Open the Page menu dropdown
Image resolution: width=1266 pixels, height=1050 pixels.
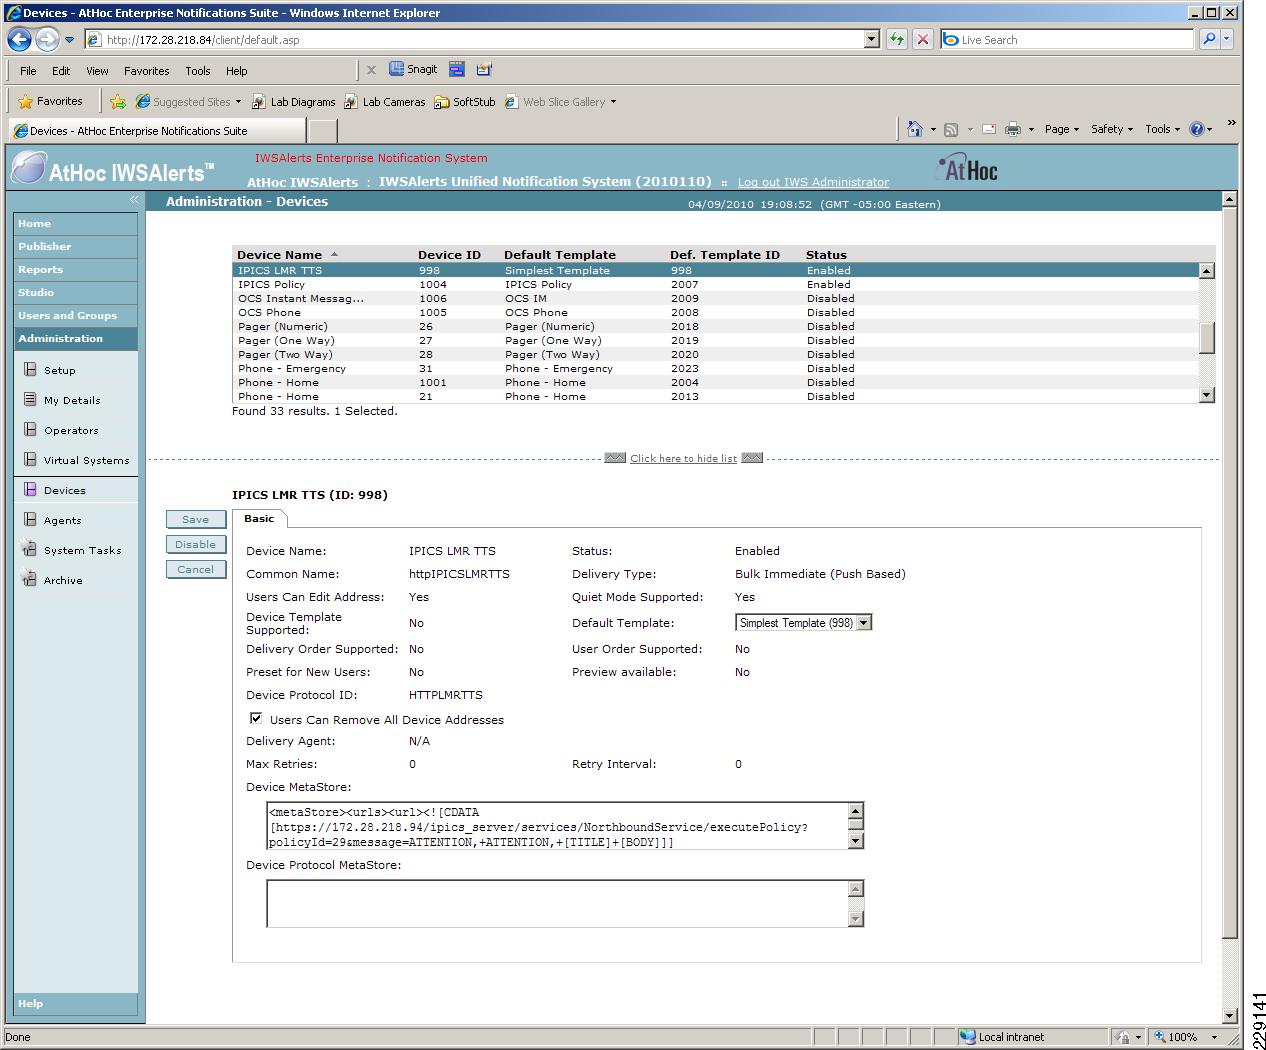point(1062,129)
